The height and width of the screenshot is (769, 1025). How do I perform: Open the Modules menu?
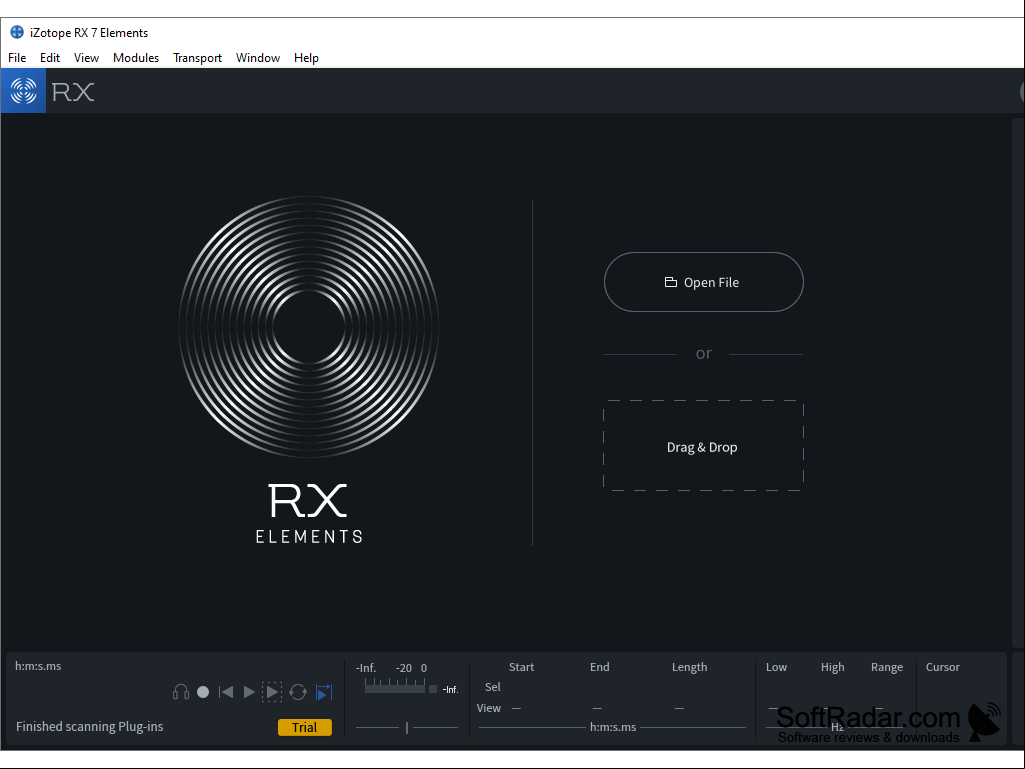(136, 58)
